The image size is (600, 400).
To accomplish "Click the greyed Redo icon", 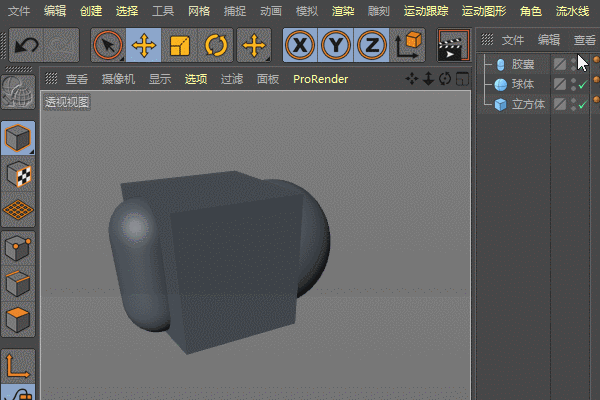I will [x=61, y=45].
